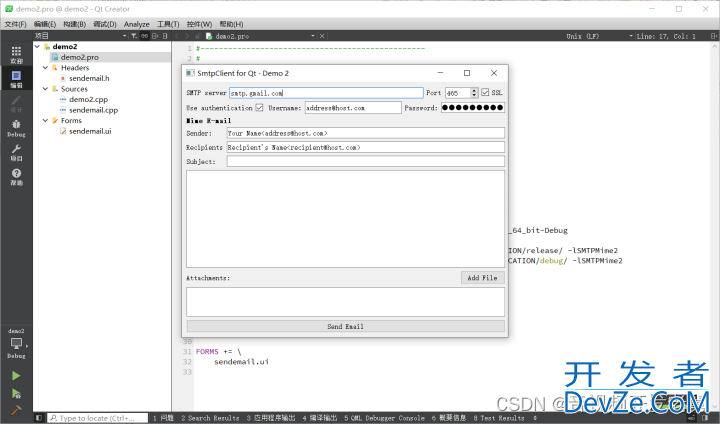Open the Welcome mode grid icon
This screenshot has width=720, height=424.
click(x=16, y=54)
